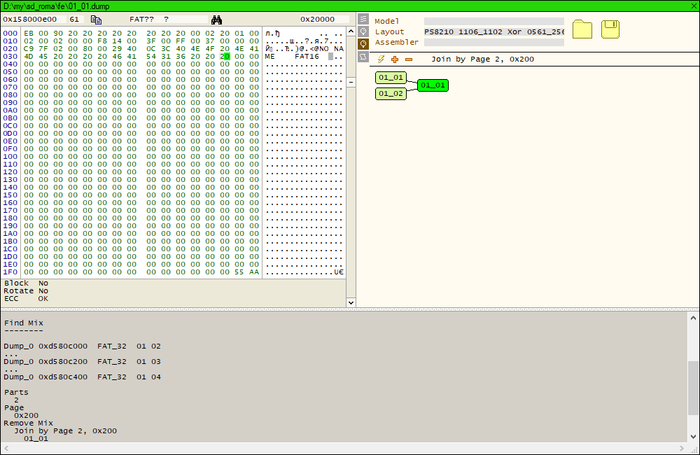Click the copy icon beside value 61
The width and height of the screenshot is (700, 455).
[x=96, y=19]
